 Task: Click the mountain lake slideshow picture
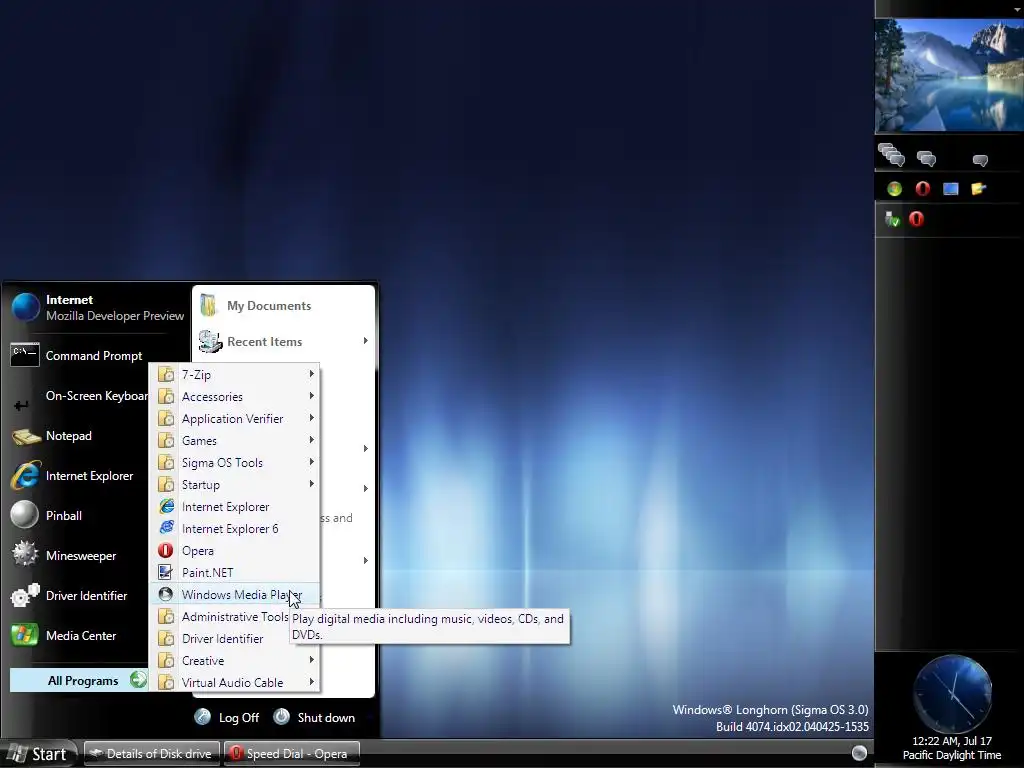(949, 75)
